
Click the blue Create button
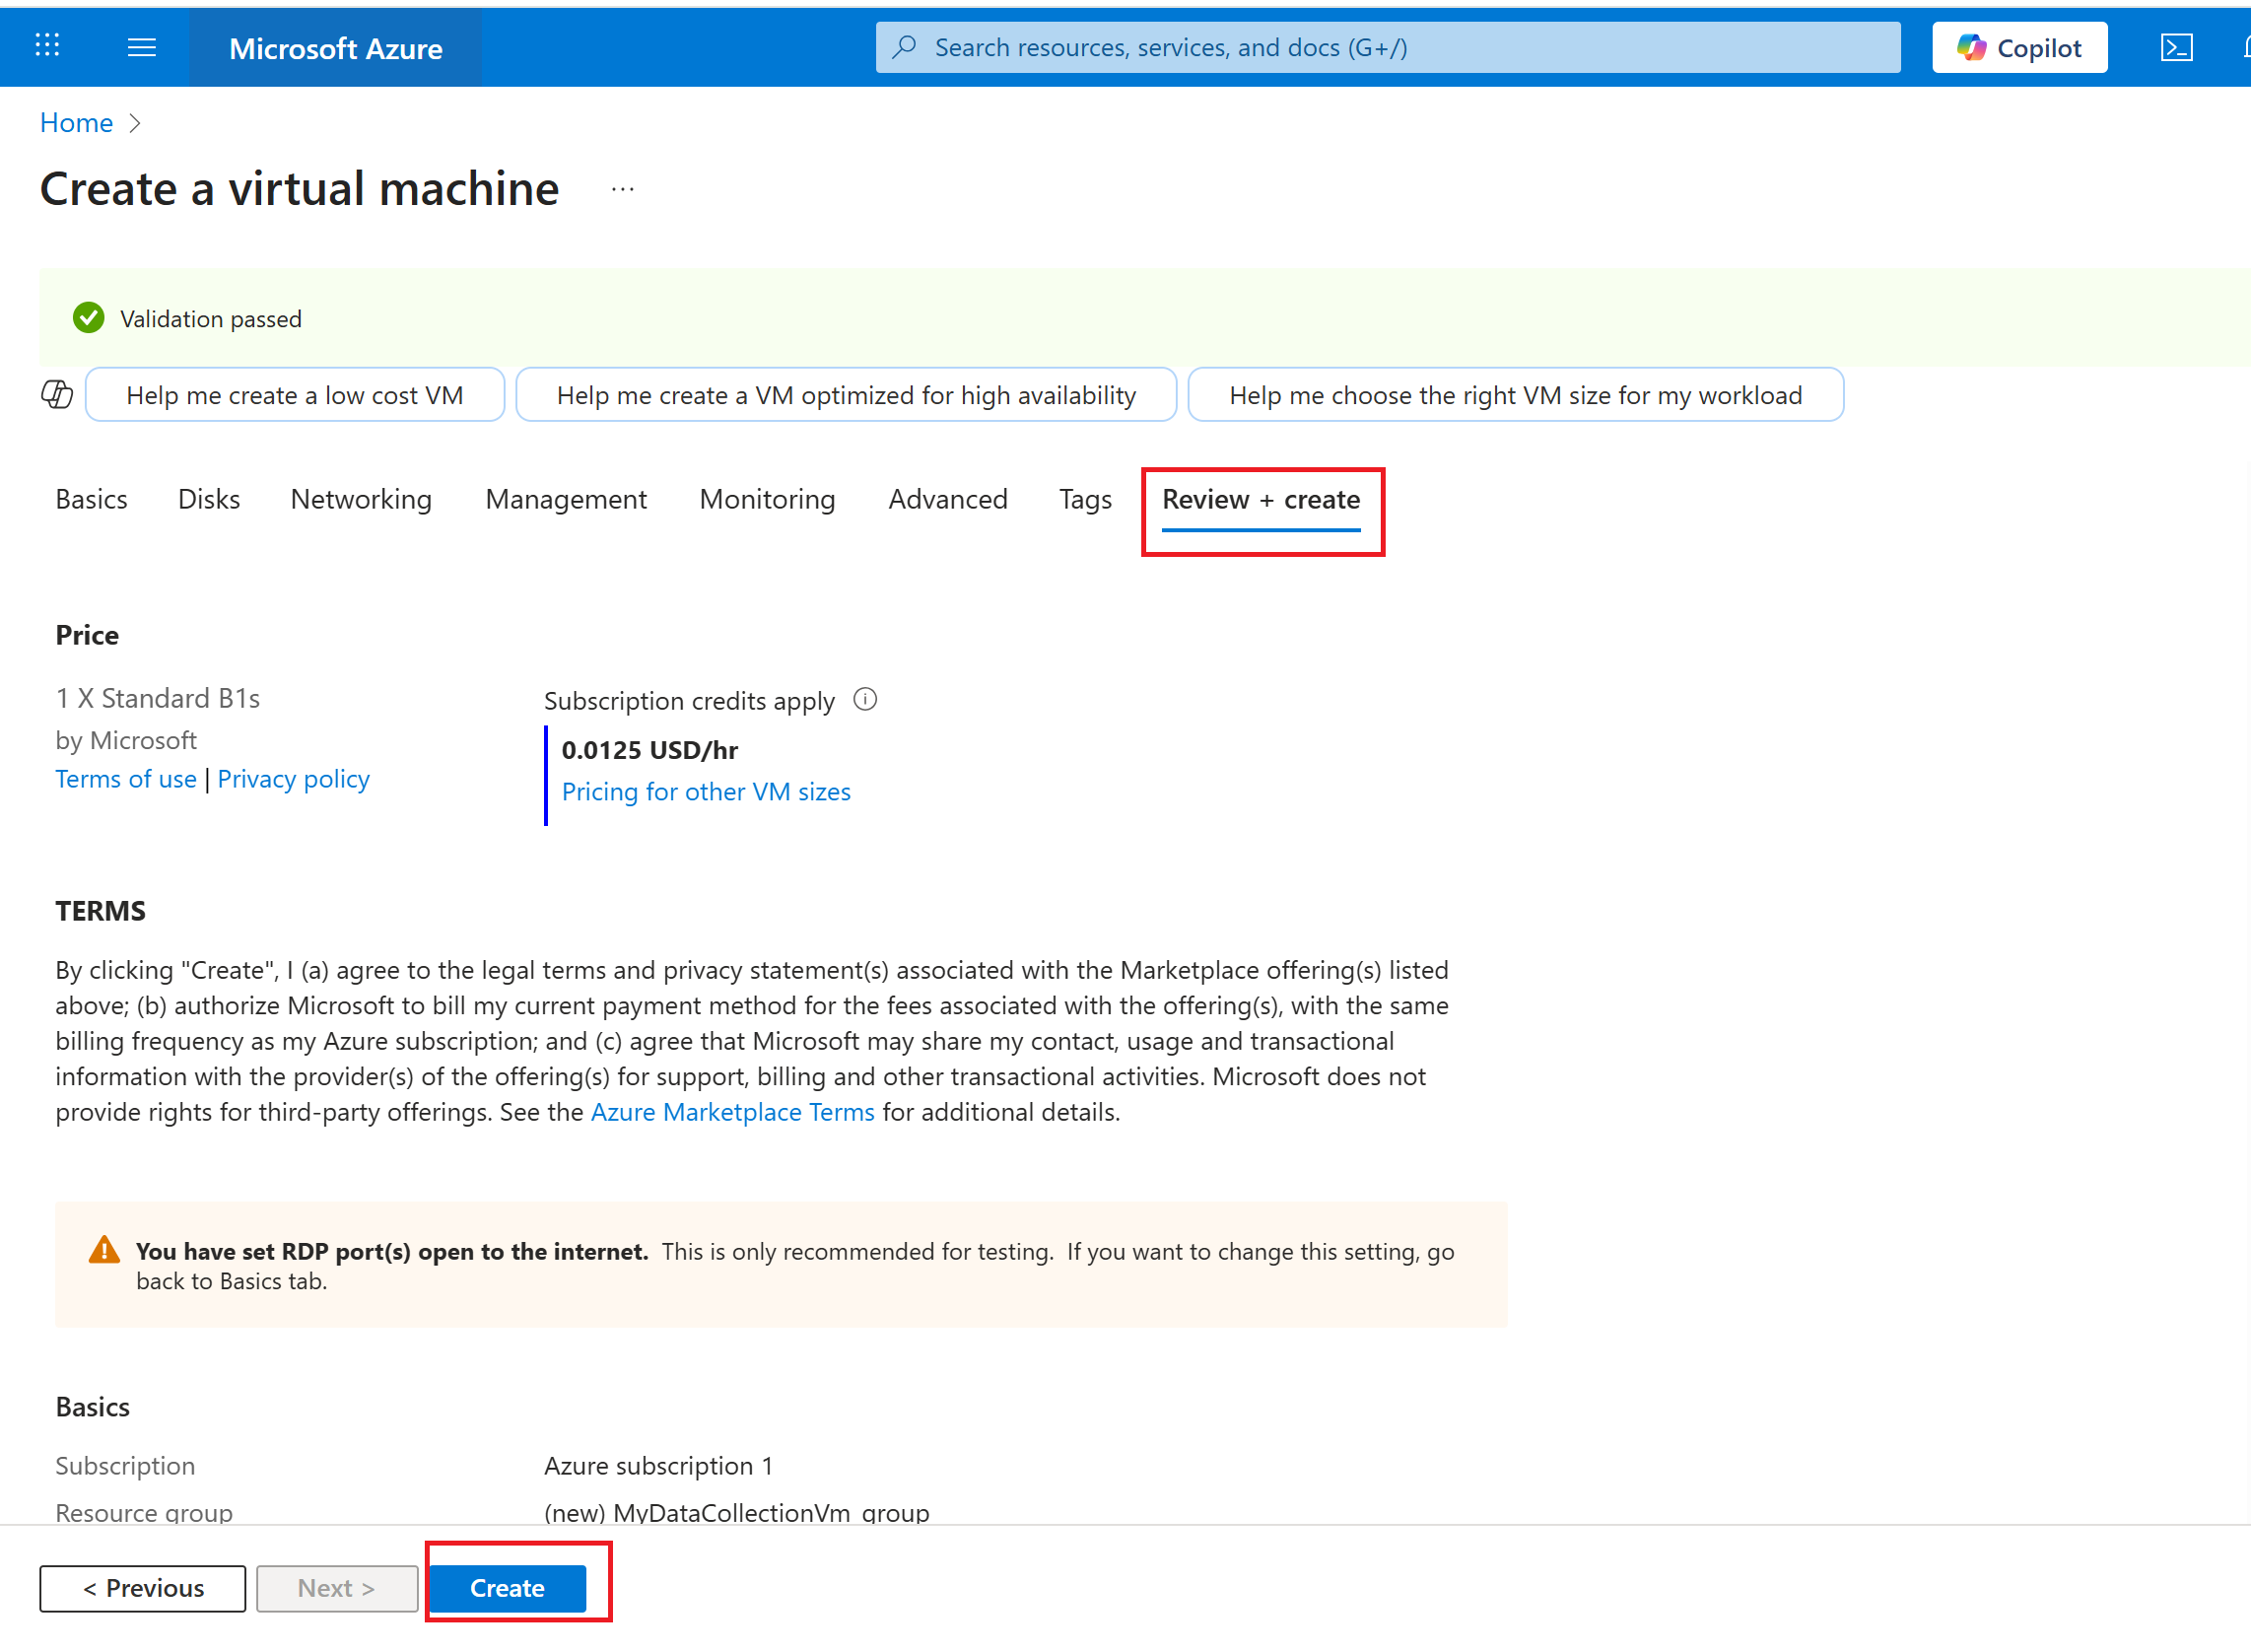coord(507,1587)
